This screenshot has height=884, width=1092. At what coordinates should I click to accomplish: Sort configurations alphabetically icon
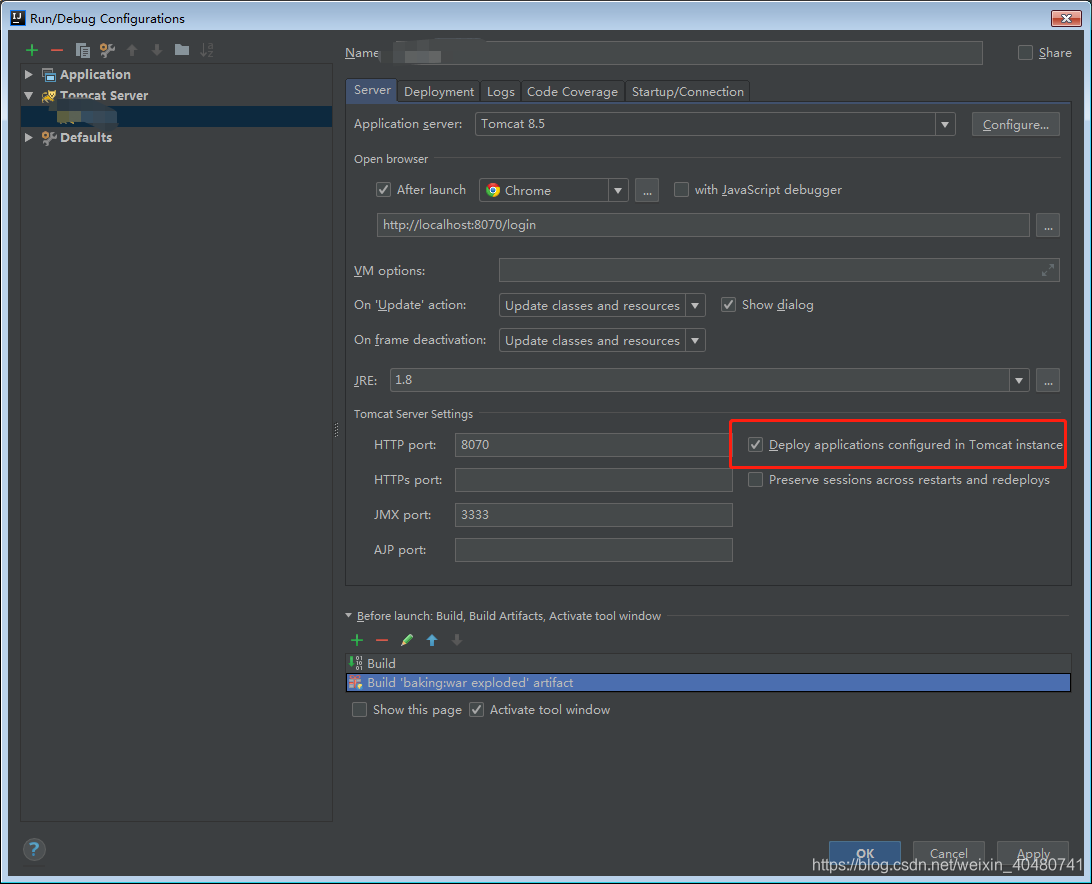pyautogui.click(x=207, y=50)
